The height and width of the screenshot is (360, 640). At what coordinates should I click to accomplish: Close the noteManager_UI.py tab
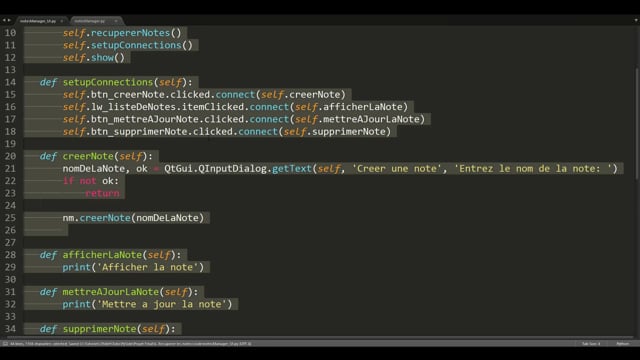pos(62,21)
